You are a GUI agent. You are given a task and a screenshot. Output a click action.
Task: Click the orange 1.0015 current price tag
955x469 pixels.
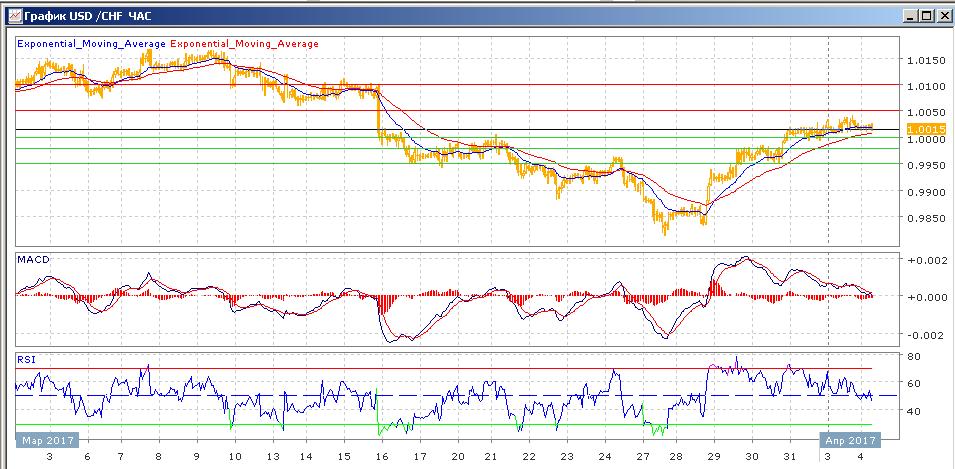[x=926, y=129]
